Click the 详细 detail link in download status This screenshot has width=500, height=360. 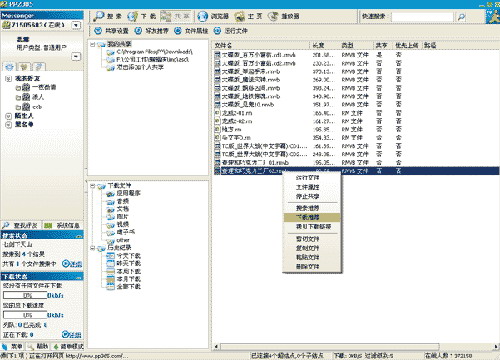(x=72, y=334)
